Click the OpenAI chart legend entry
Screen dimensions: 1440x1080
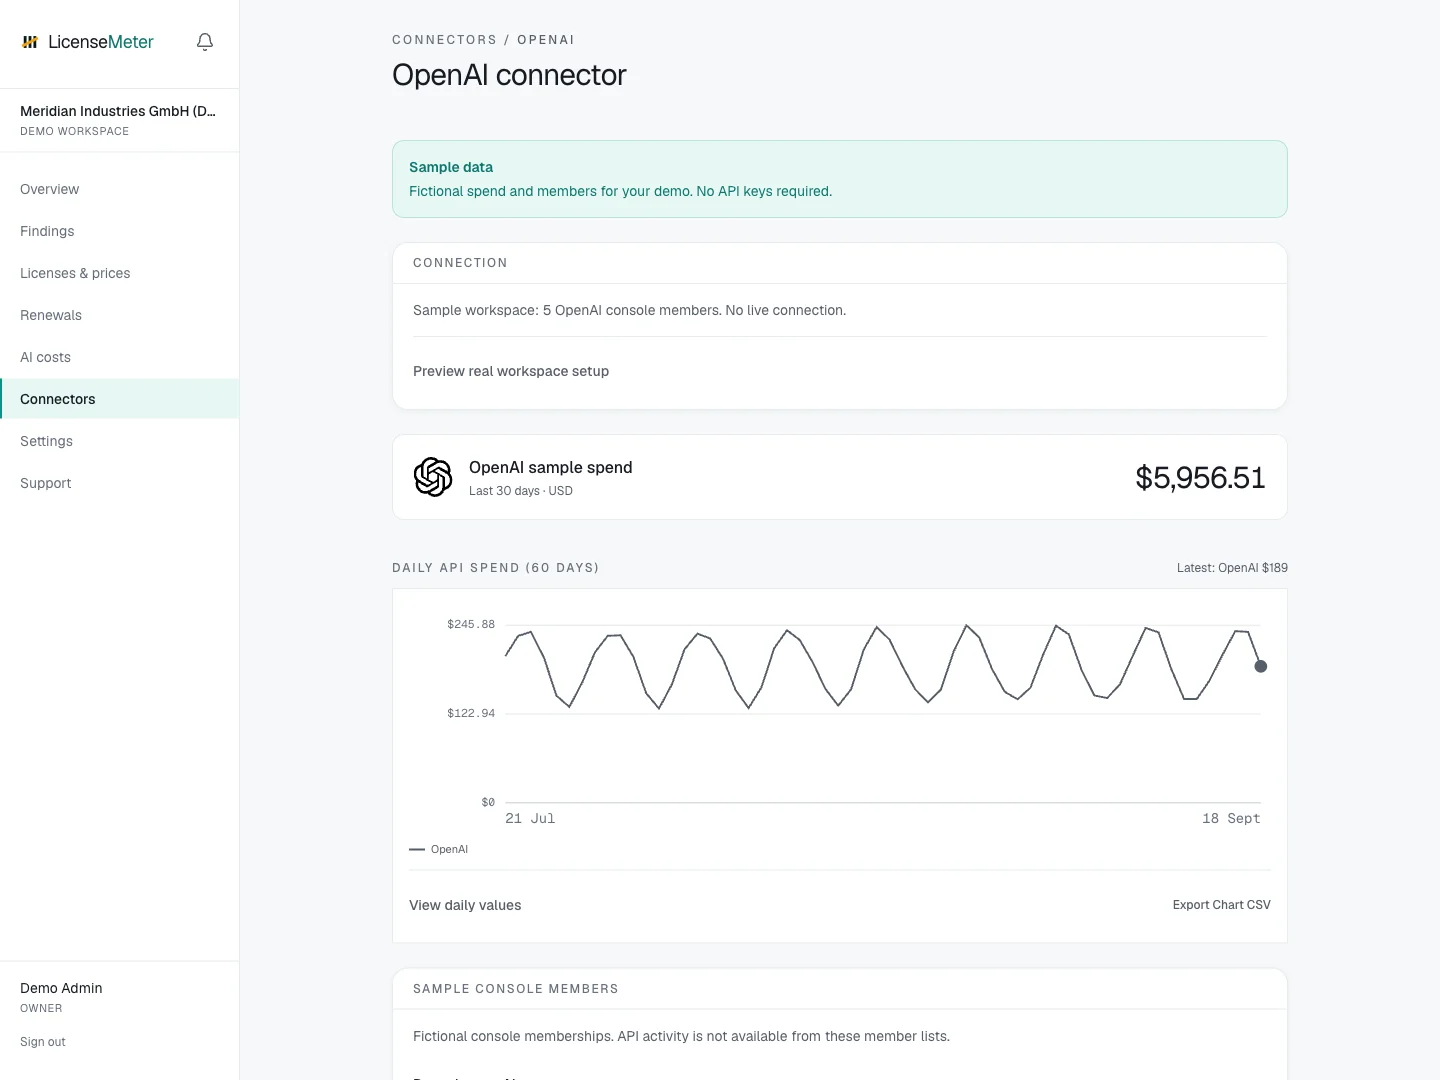click(x=439, y=849)
